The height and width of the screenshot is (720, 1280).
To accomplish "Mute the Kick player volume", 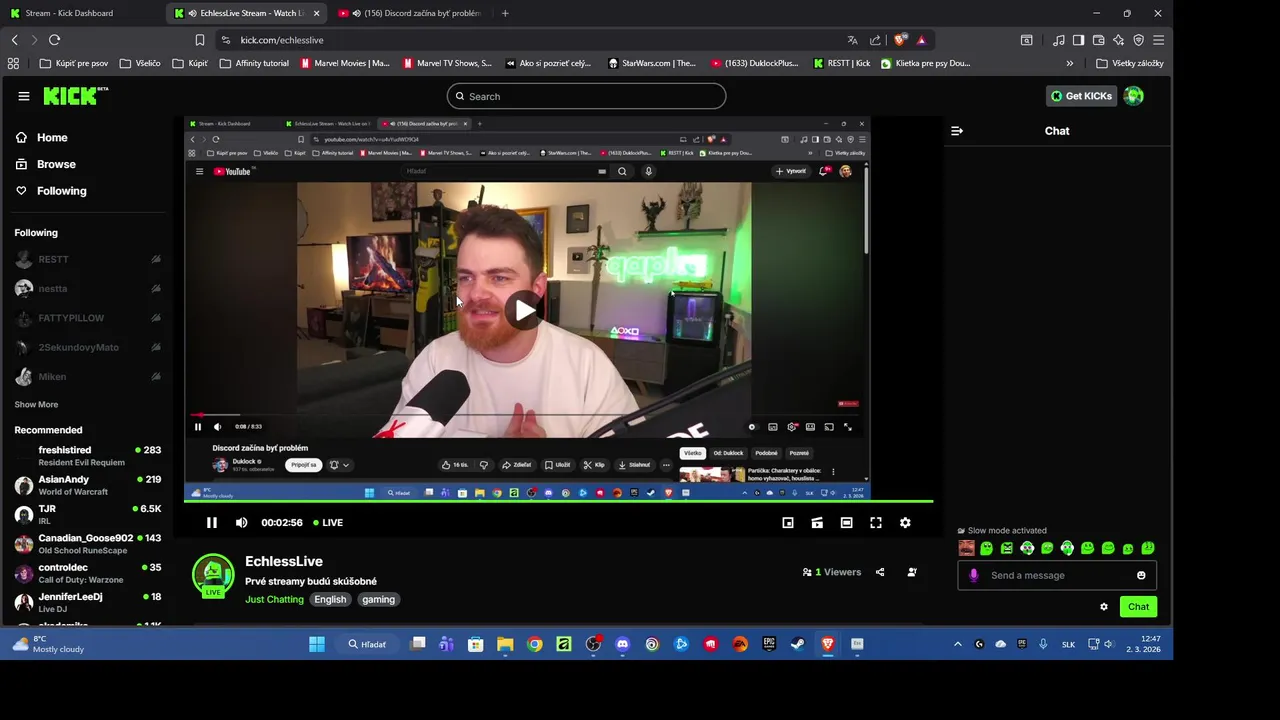I will click(x=241, y=522).
